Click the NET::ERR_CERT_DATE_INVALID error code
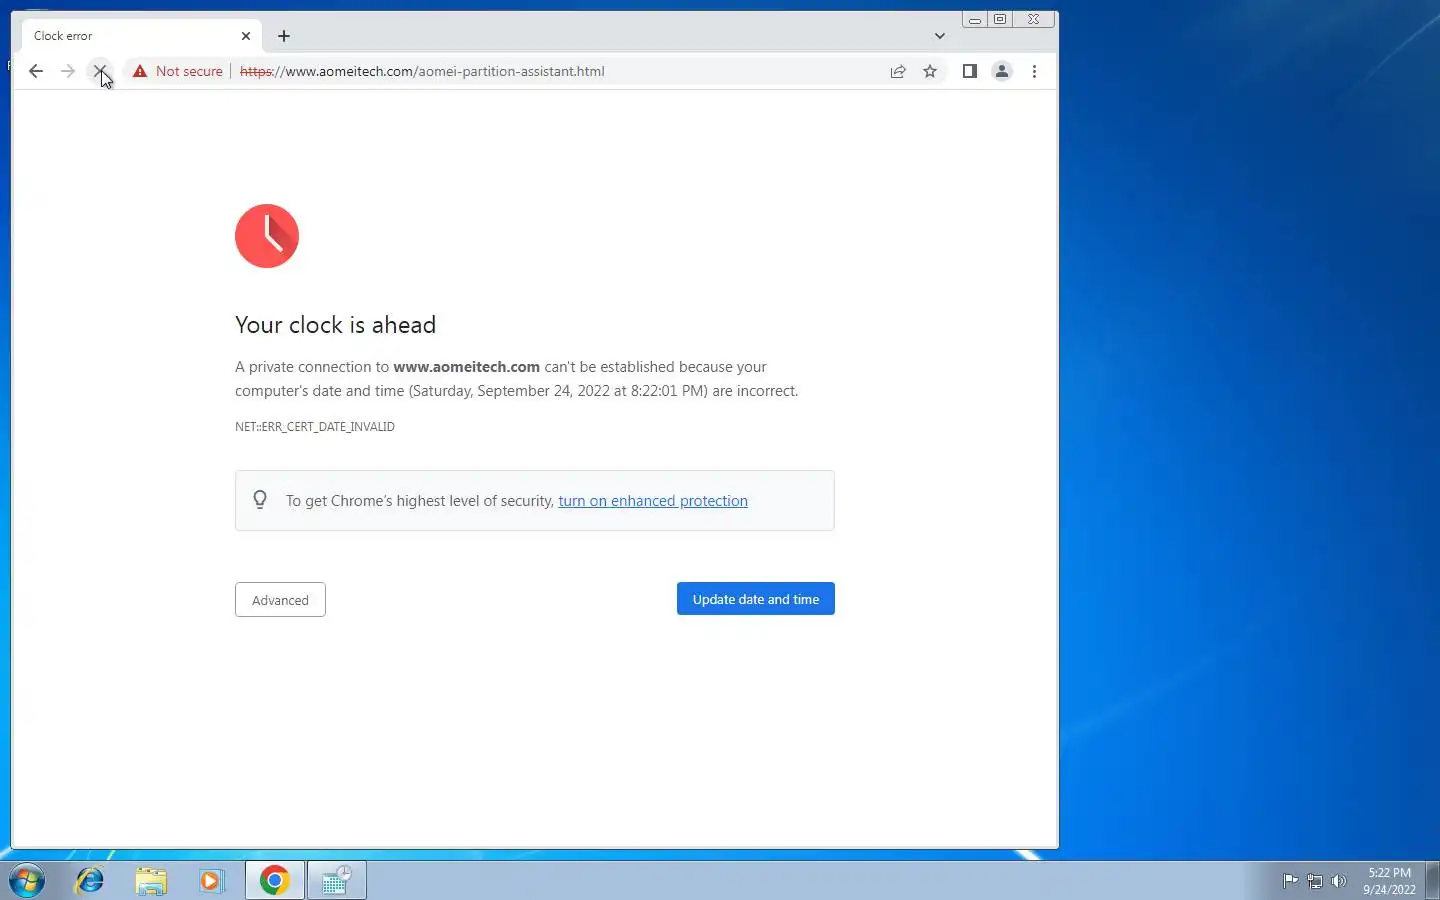 coord(315,427)
